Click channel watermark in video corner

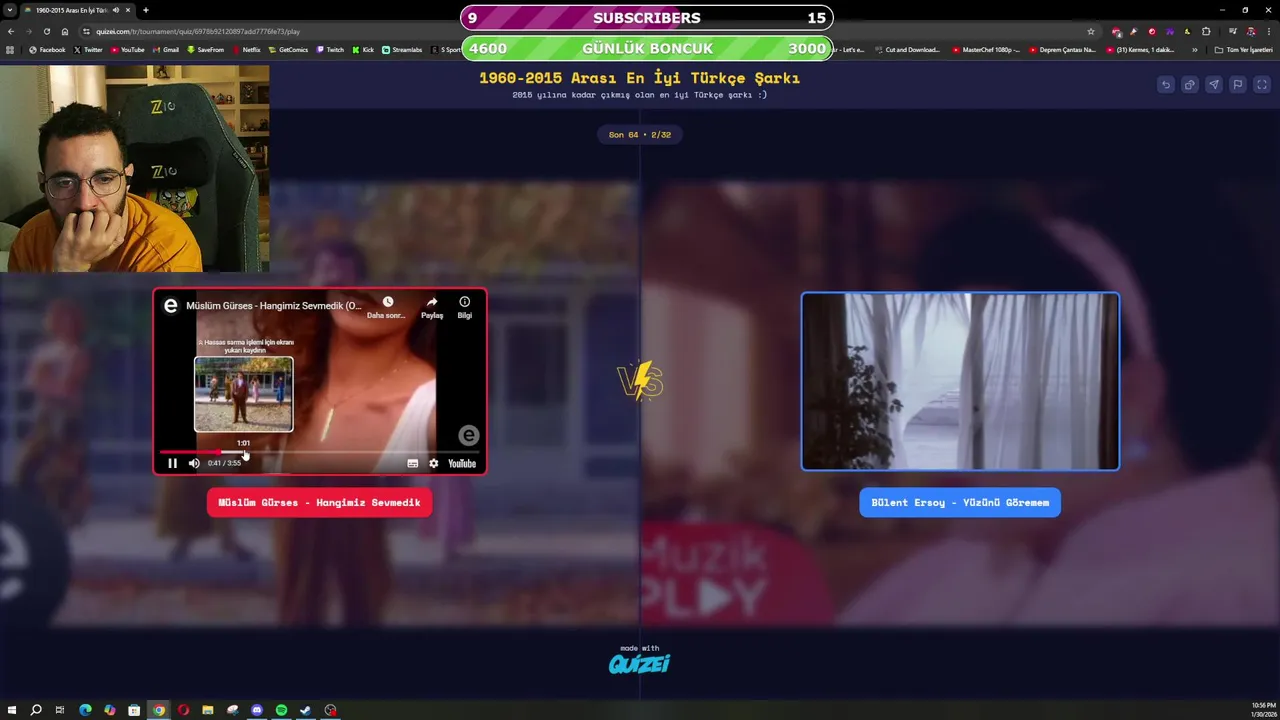[468, 435]
